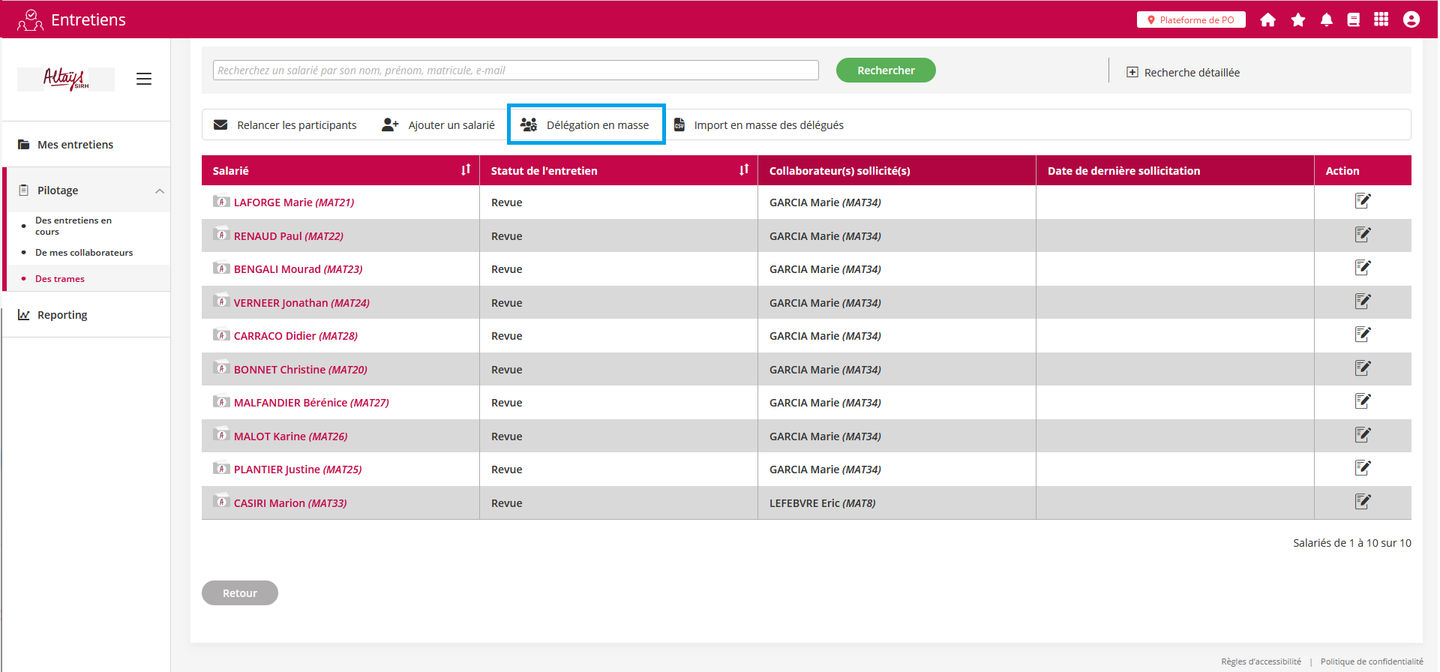
Task: Sort by Statut de l'entretien column
Action: coord(743,171)
